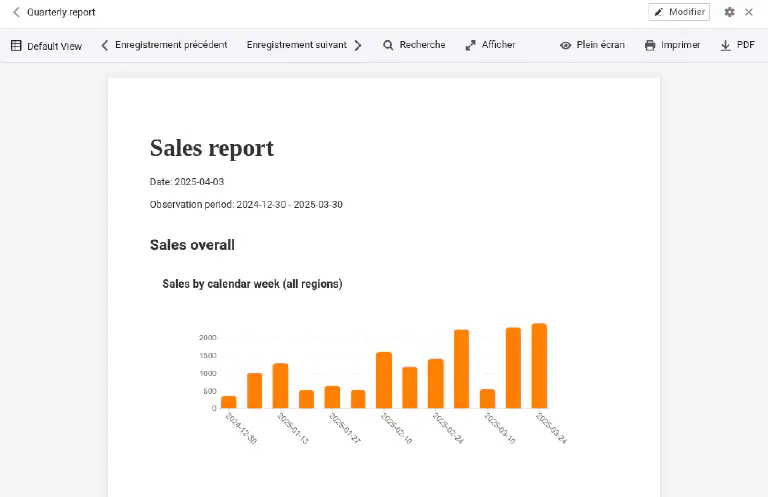Open Recherche search
Image resolution: width=768 pixels, height=497 pixels.
click(x=414, y=45)
